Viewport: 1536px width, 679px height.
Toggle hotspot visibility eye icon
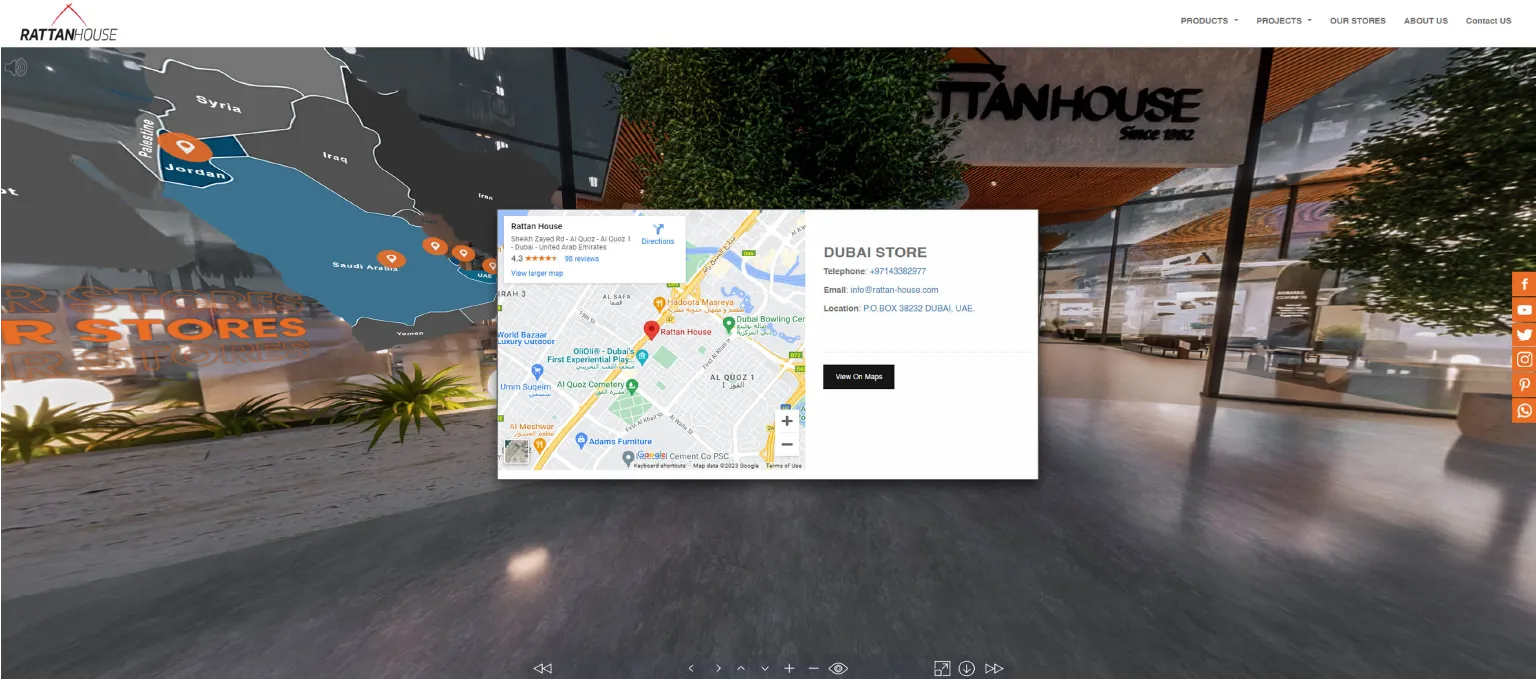pyautogui.click(x=839, y=668)
